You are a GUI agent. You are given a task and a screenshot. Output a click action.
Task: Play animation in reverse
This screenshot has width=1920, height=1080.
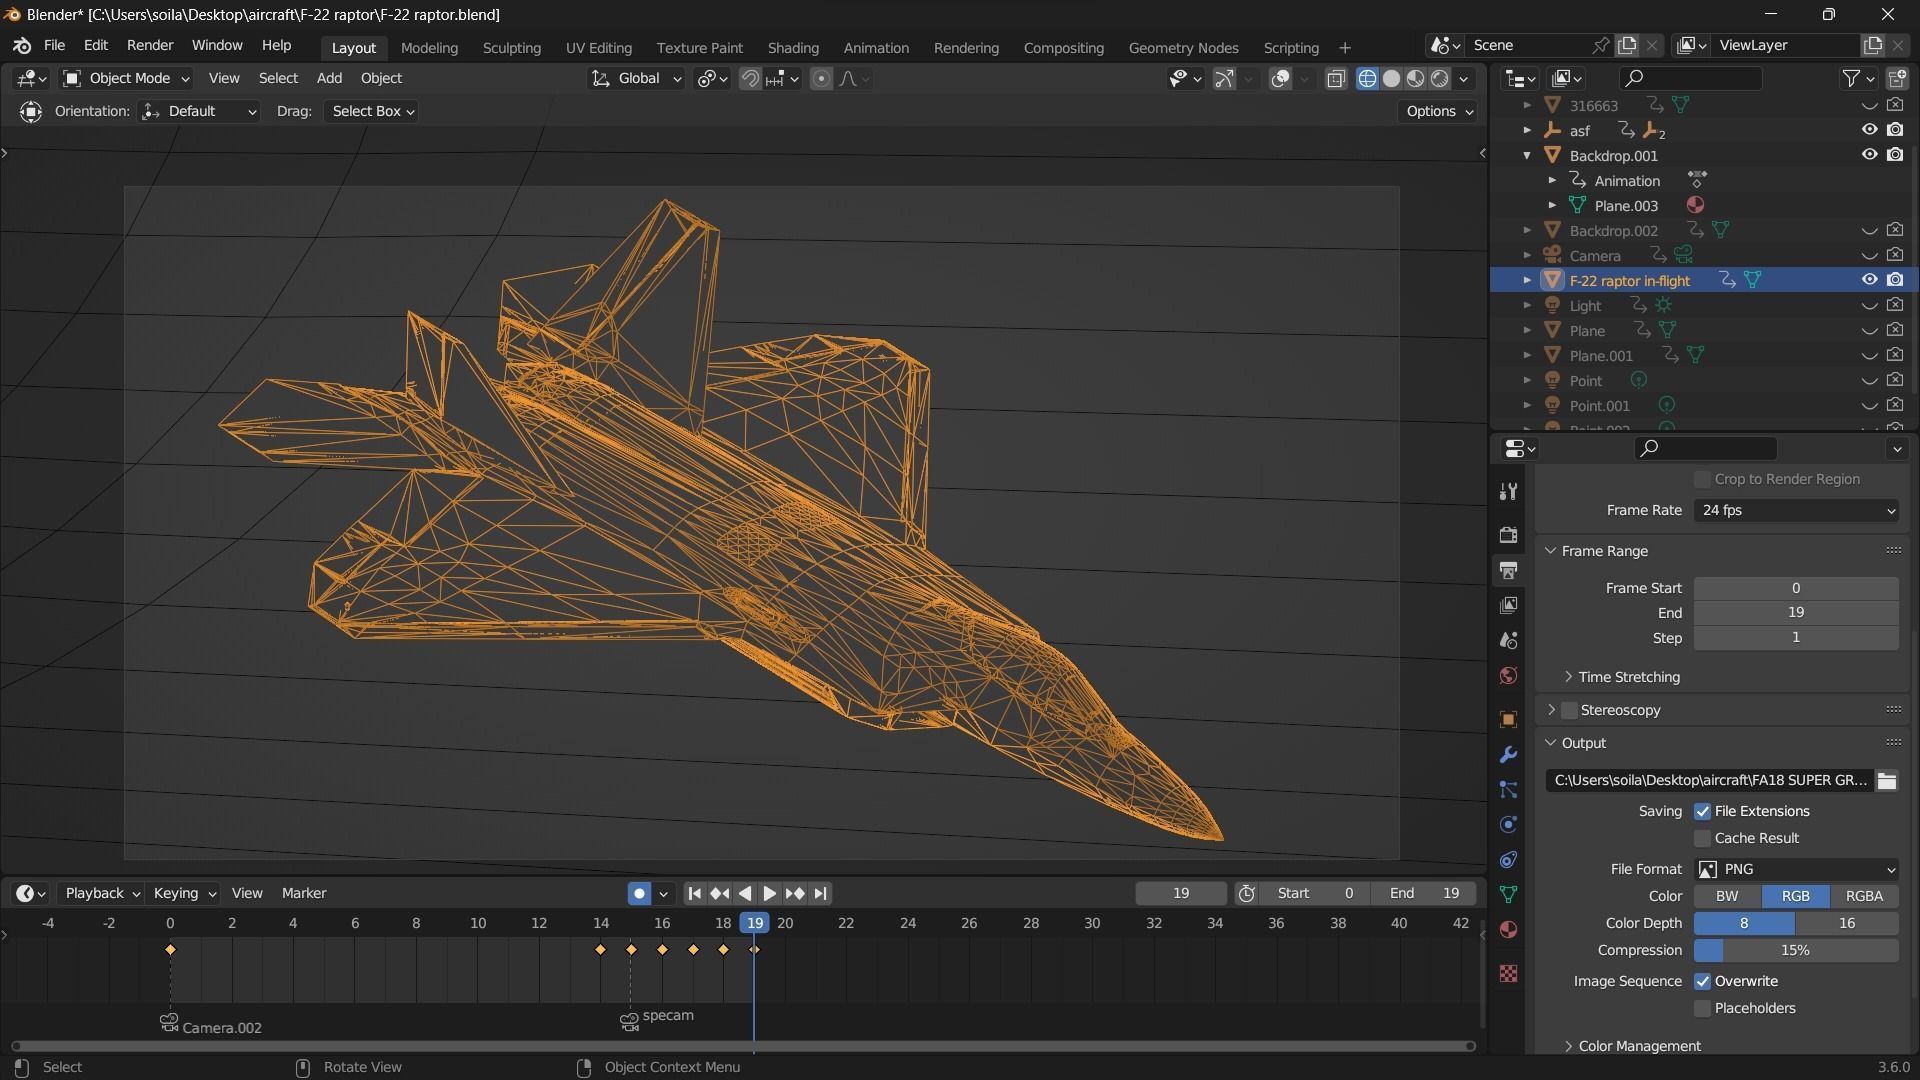click(745, 893)
